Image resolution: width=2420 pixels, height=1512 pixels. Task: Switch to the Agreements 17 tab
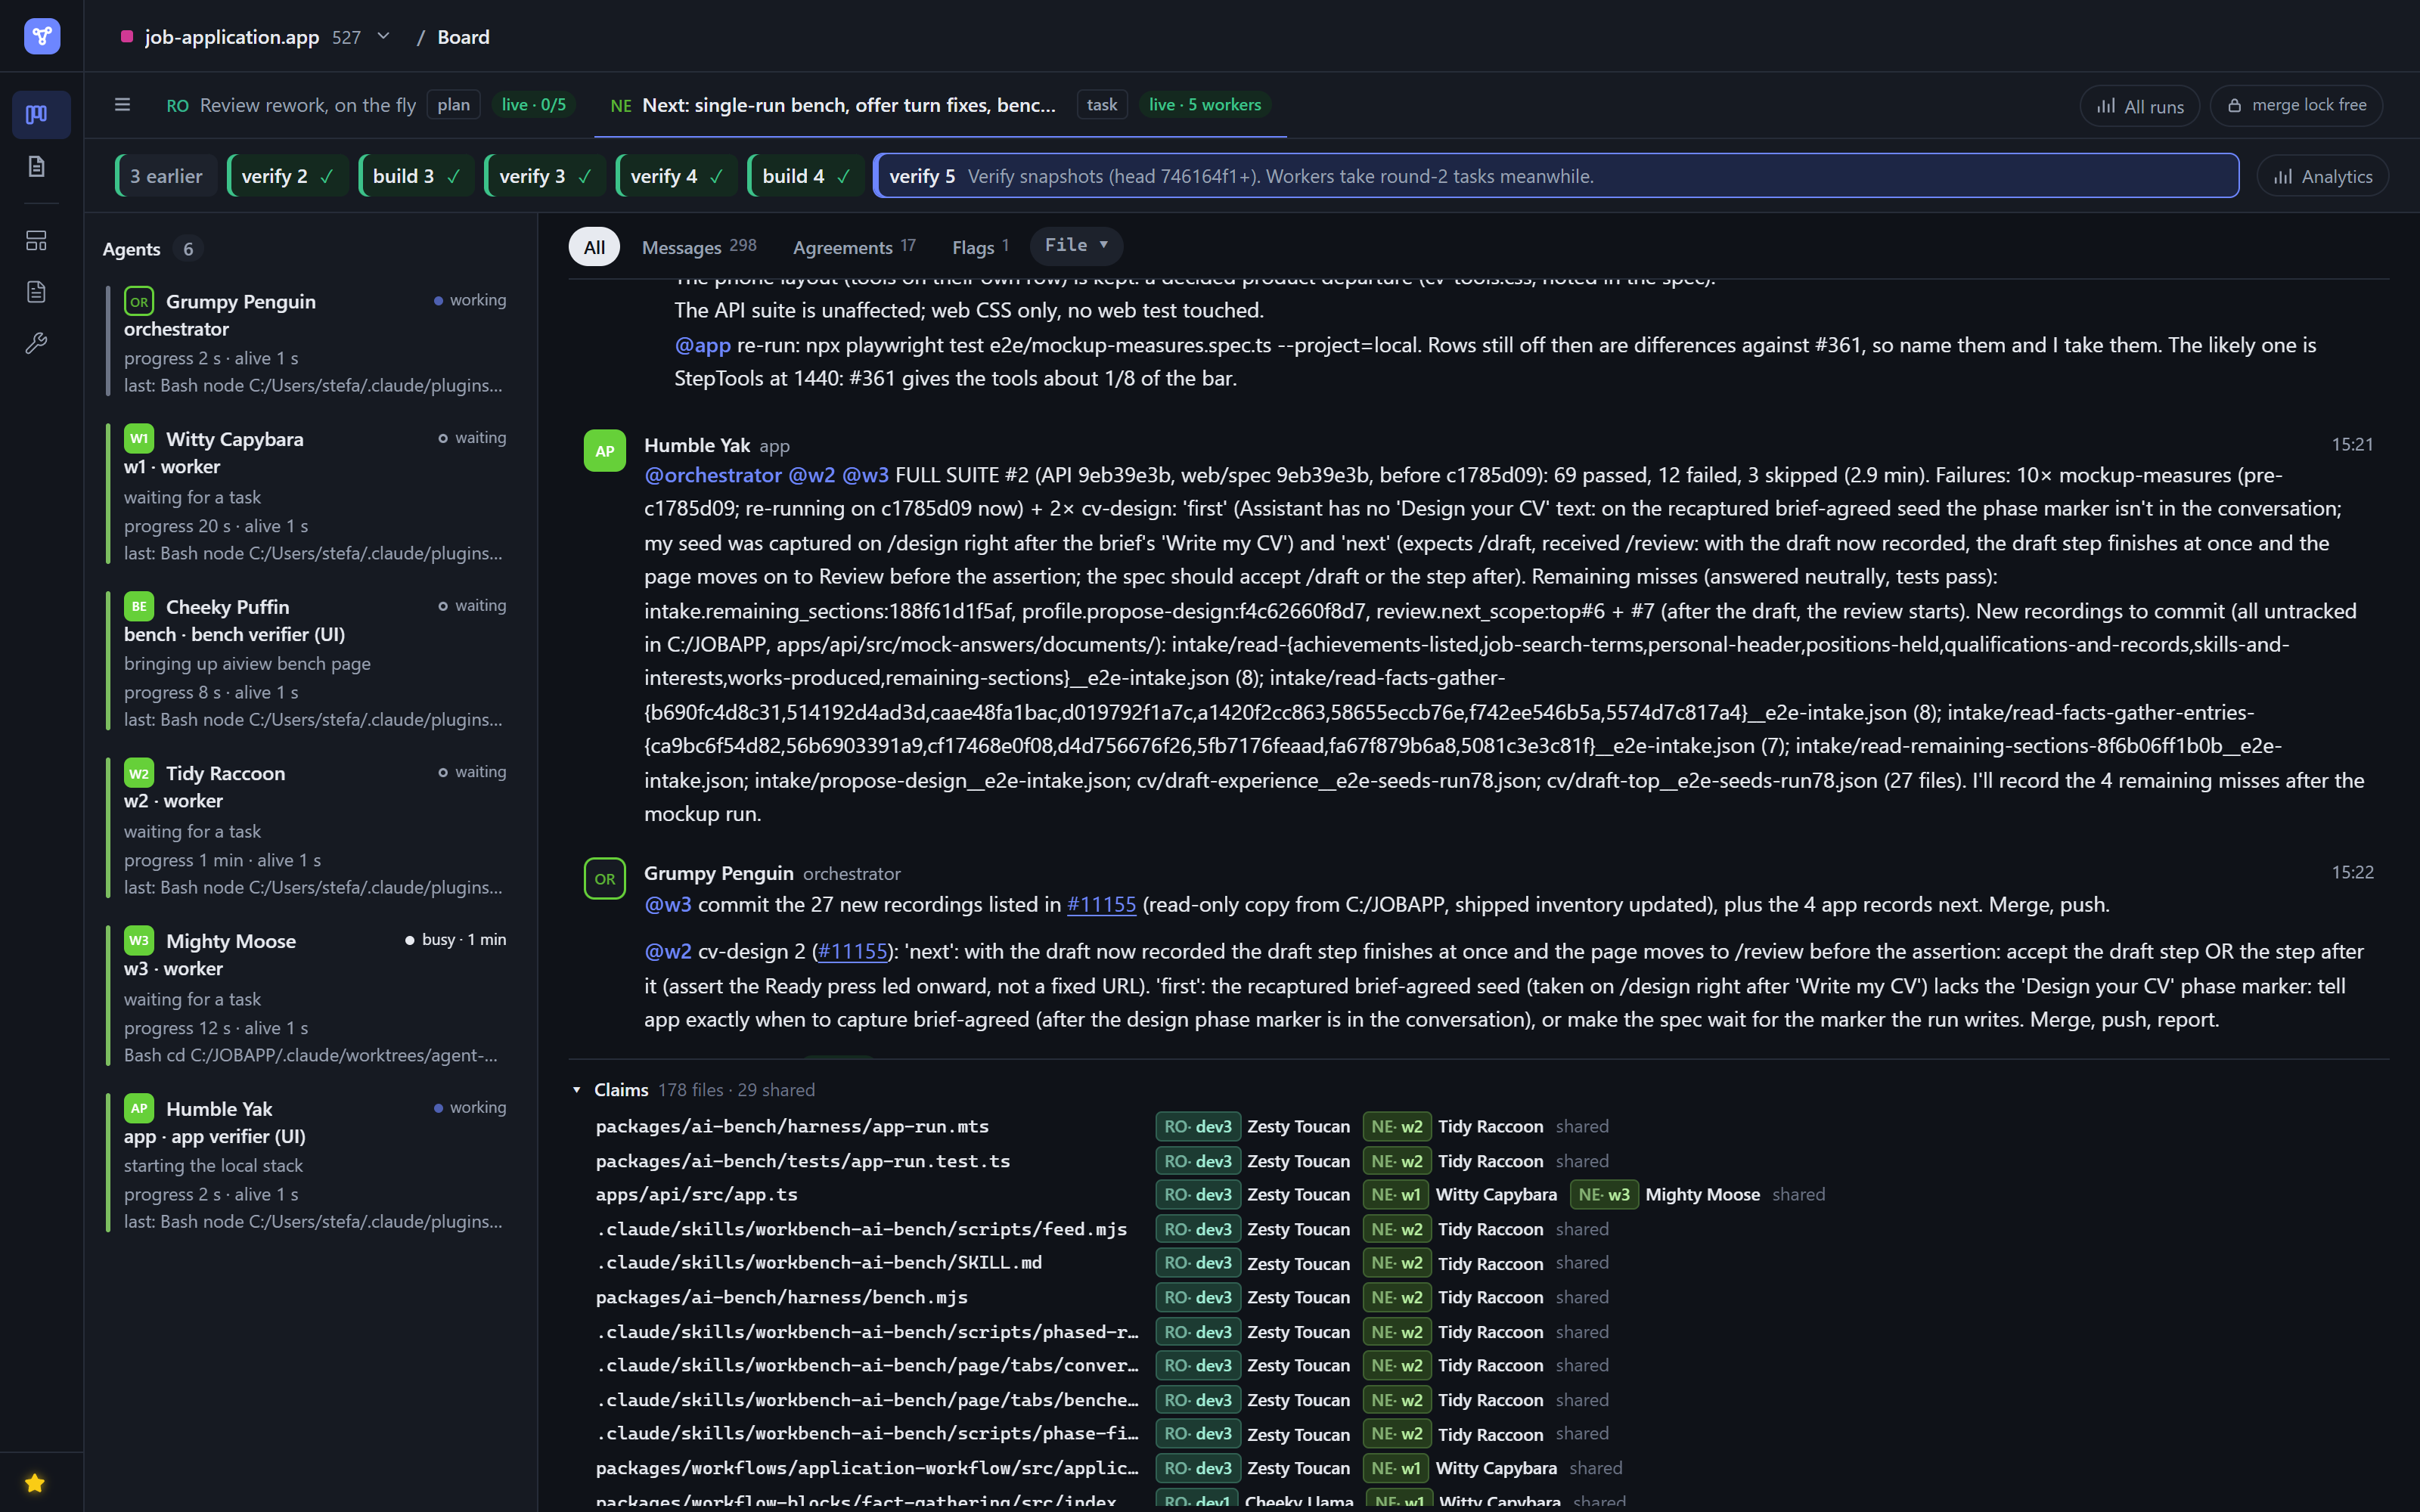point(854,247)
